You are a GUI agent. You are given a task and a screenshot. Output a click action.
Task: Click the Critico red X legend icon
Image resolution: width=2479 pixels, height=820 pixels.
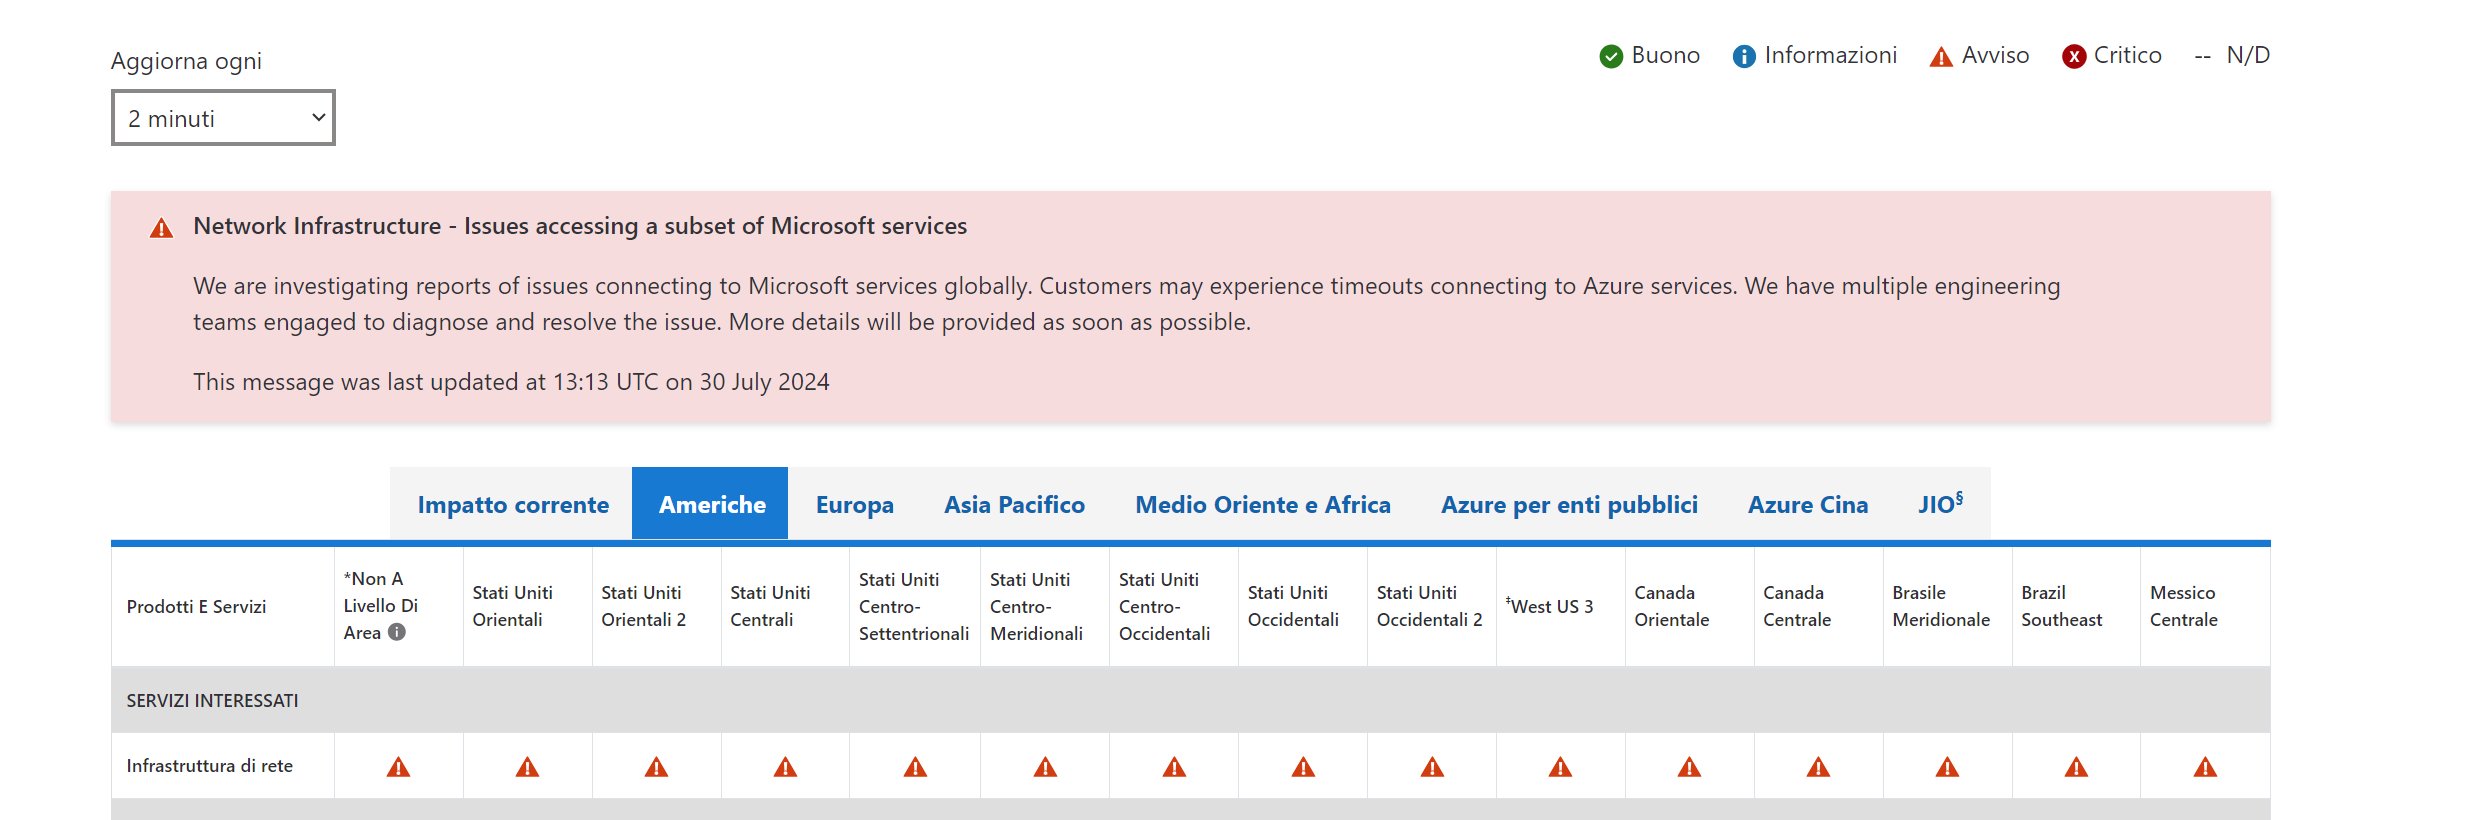click(x=2074, y=57)
